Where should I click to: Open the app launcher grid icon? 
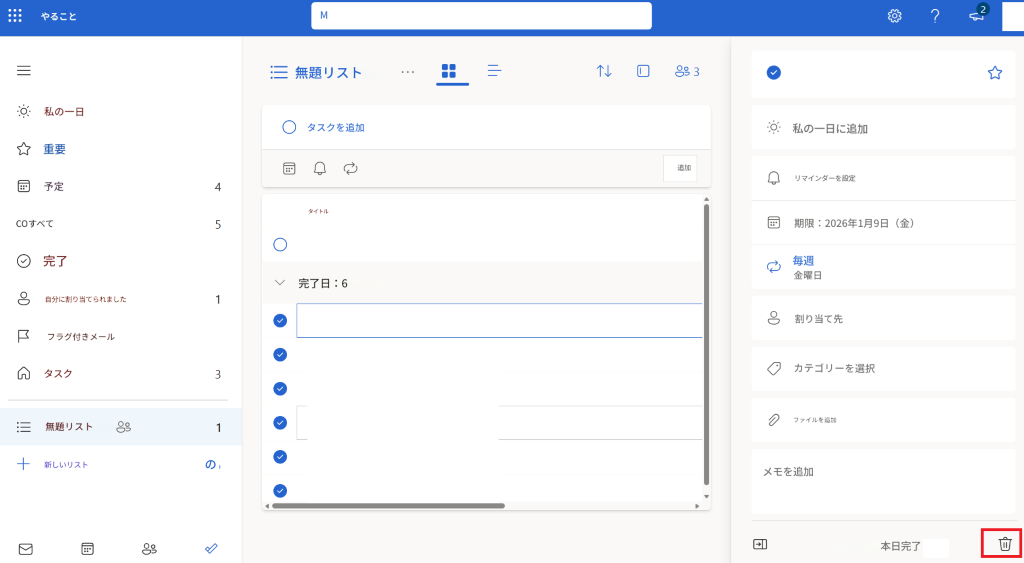(15, 16)
